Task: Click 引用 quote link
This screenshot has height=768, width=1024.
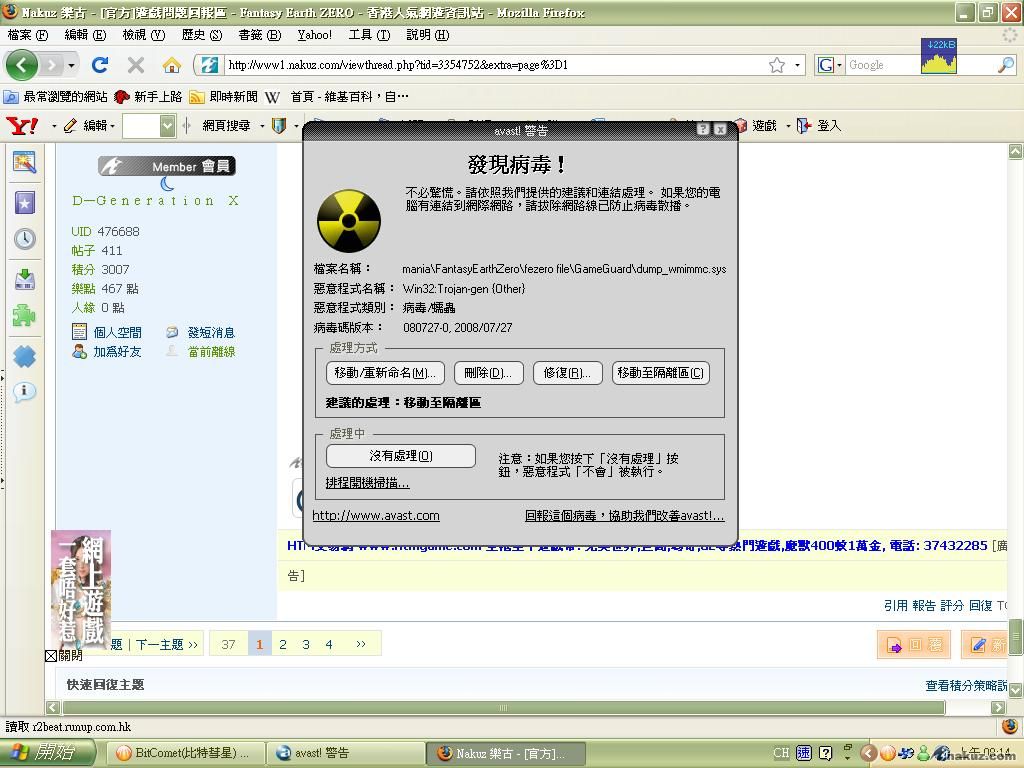Action: [895, 605]
